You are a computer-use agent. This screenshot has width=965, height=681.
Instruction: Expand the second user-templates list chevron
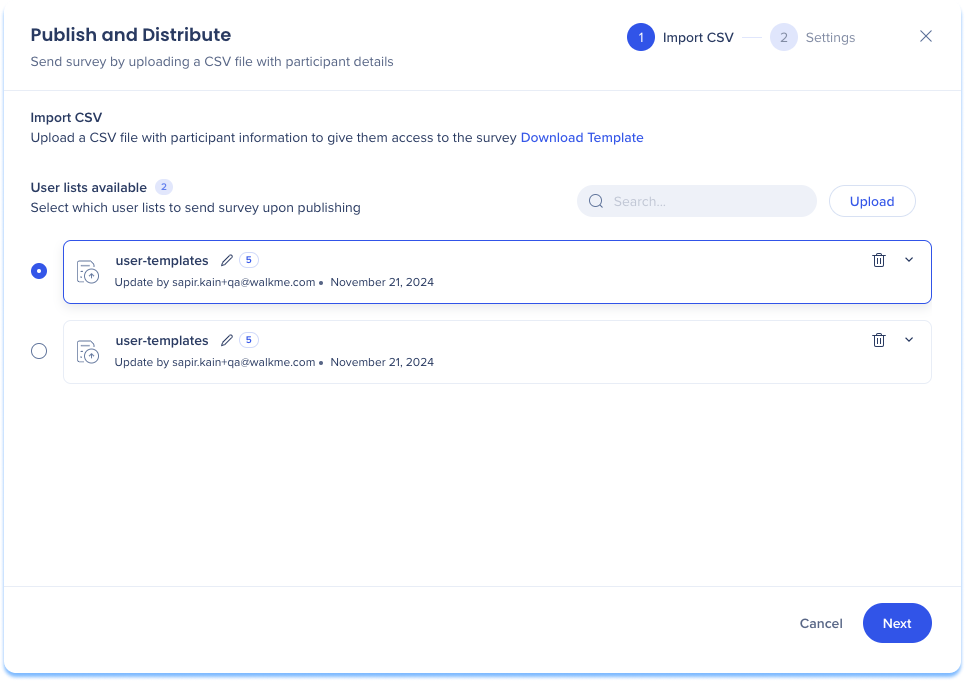click(x=909, y=340)
